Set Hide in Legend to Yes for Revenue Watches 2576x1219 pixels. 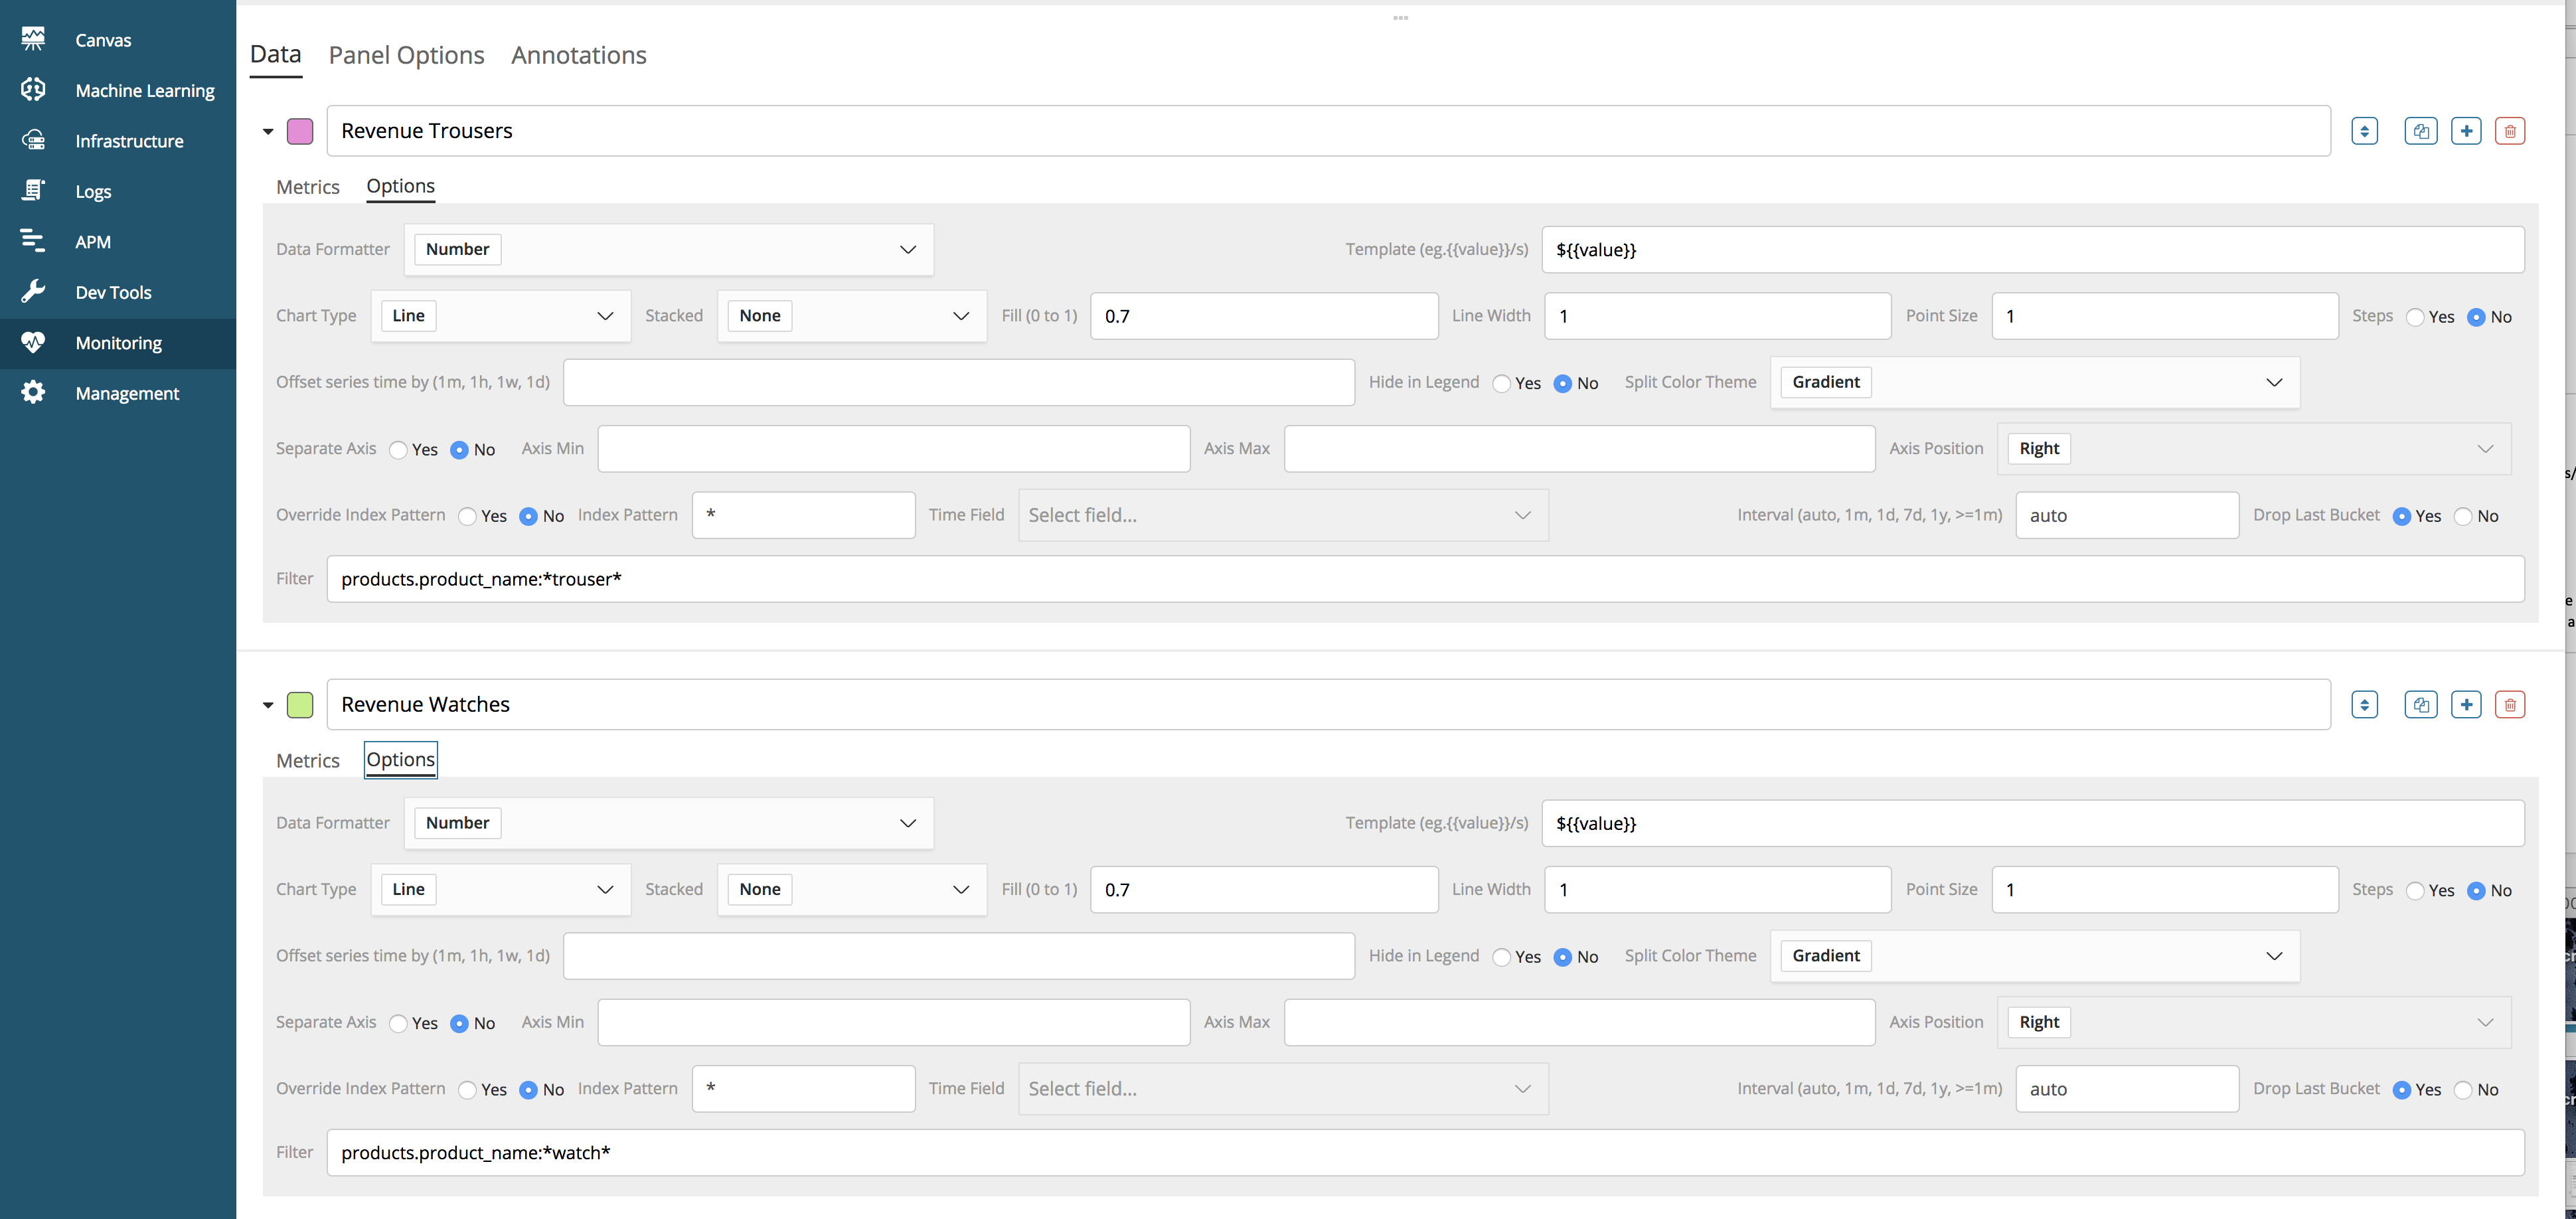click(1500, 957)
